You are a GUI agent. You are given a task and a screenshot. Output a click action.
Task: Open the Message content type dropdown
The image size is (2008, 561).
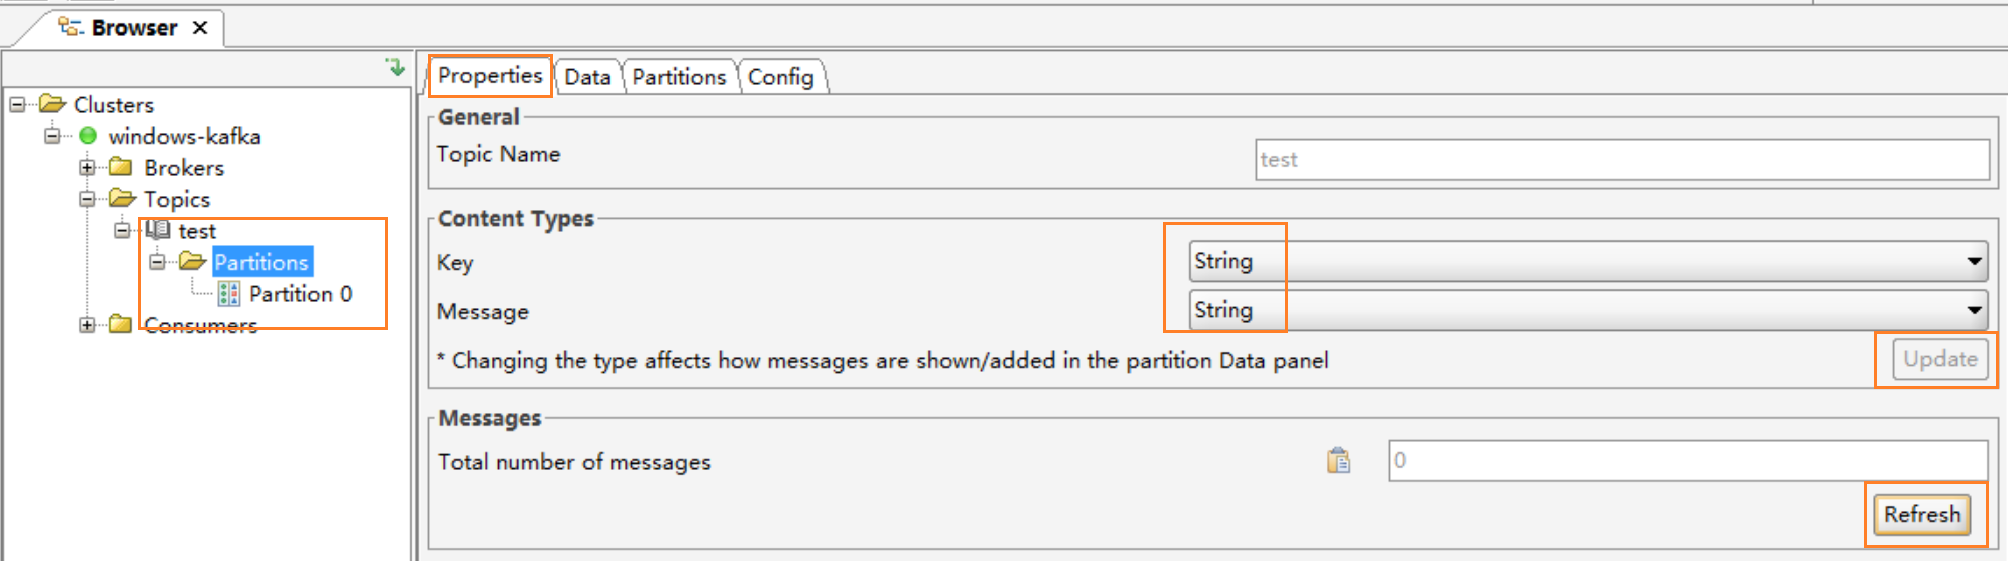point(1974,310)
